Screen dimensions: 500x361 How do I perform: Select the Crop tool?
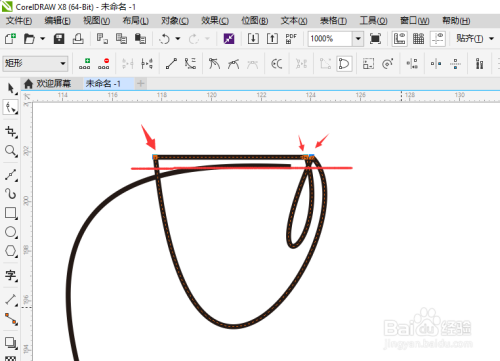(11, 132)
